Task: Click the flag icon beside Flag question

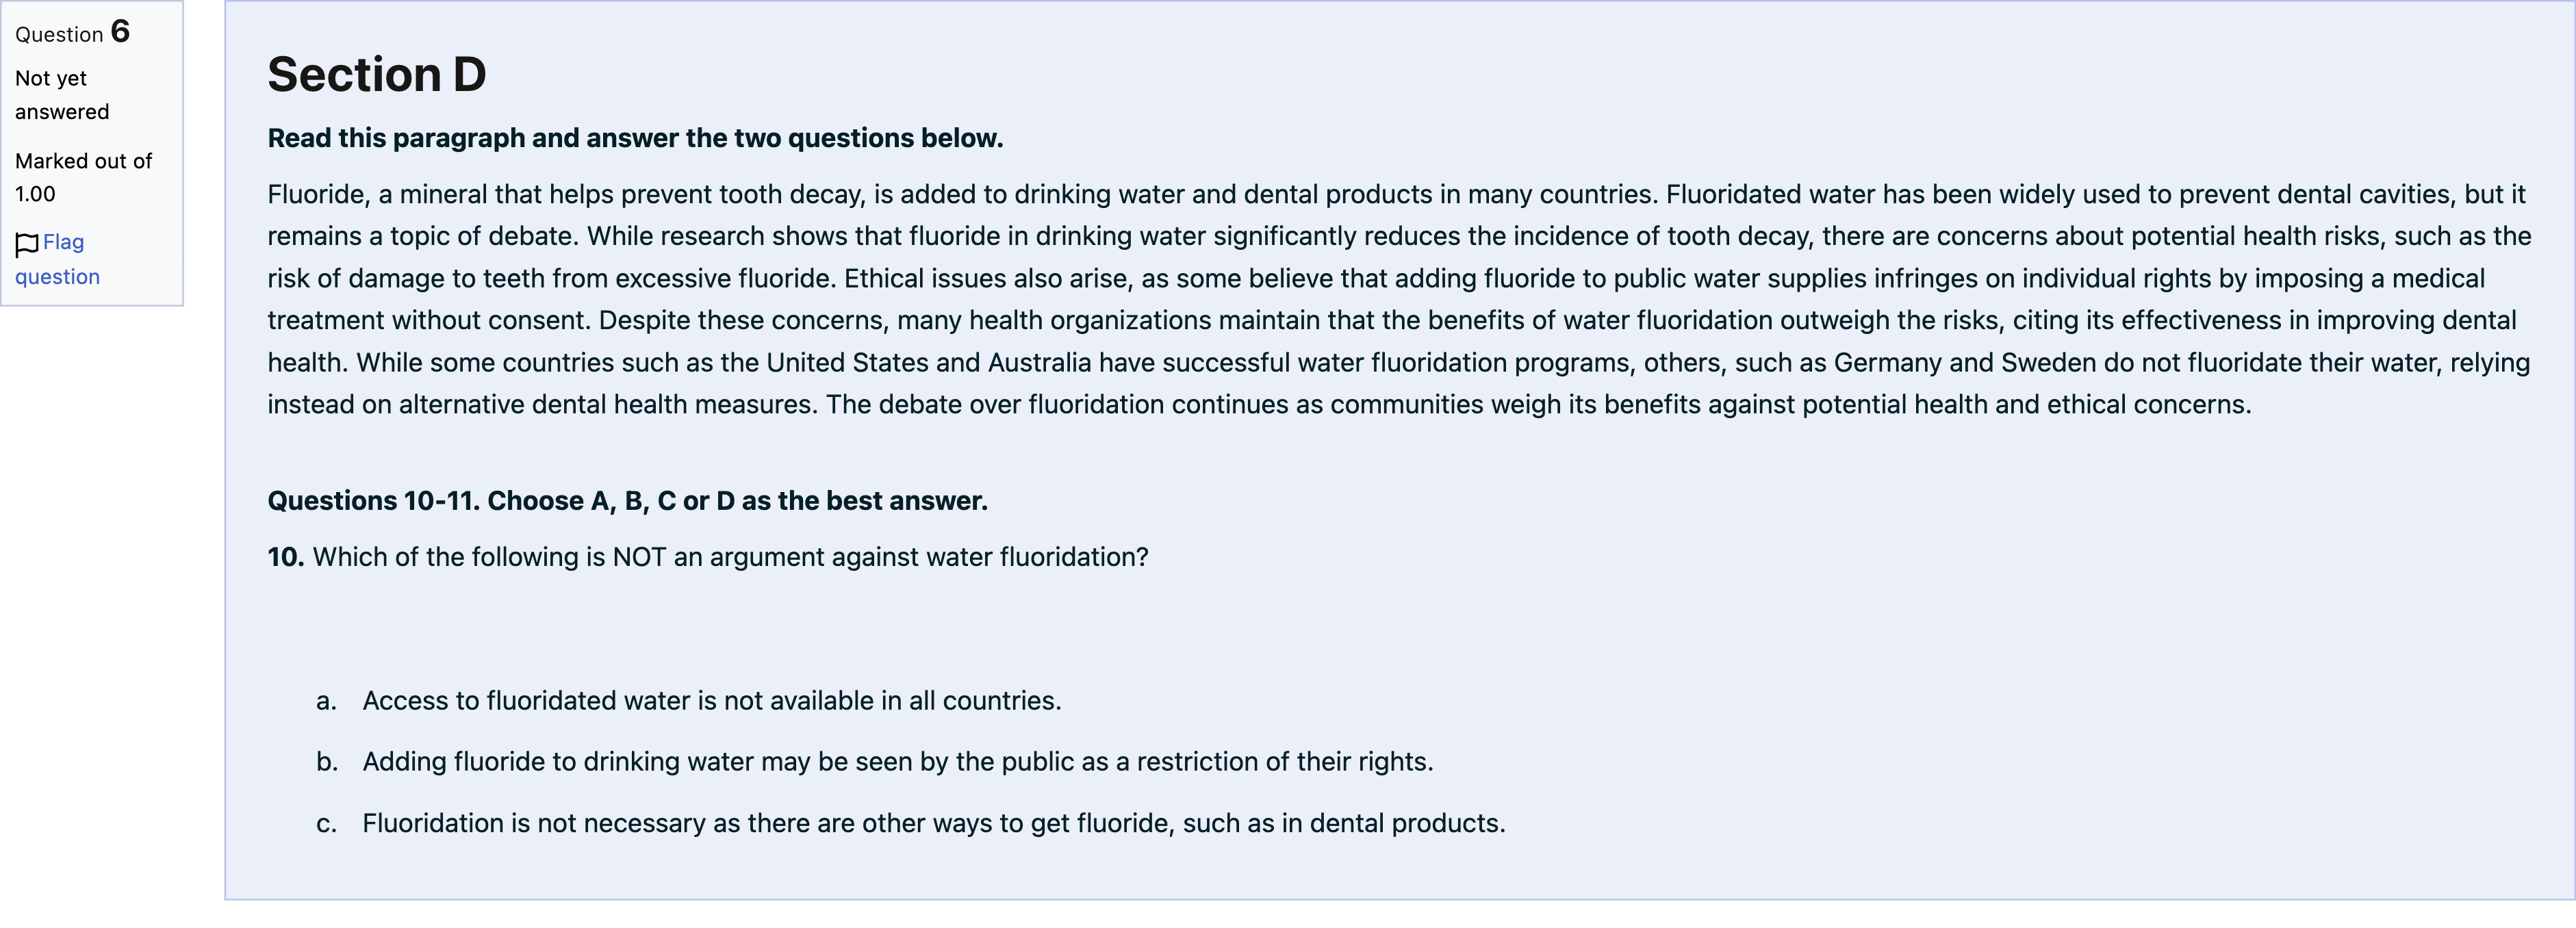Action: [x=27, y=244]
